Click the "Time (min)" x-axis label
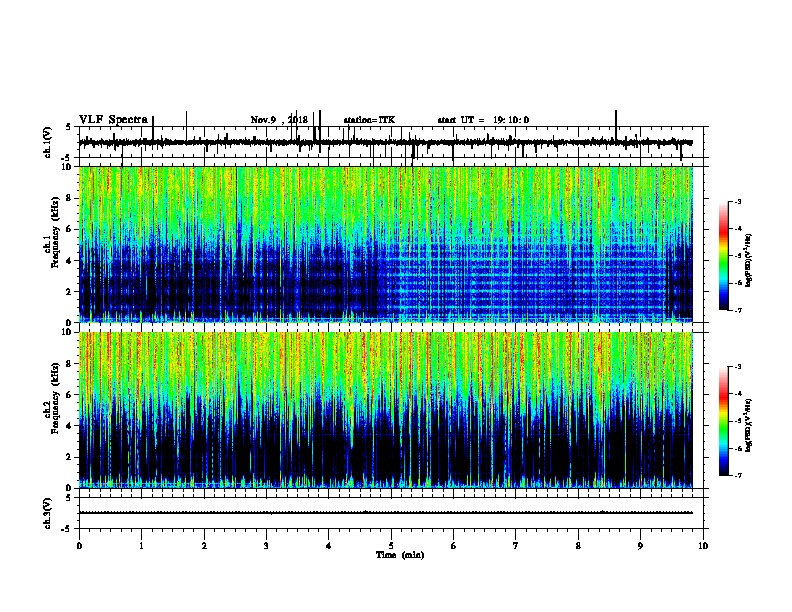Image resolution: width=792 pixels, height=612 pixels. (400, 555)
